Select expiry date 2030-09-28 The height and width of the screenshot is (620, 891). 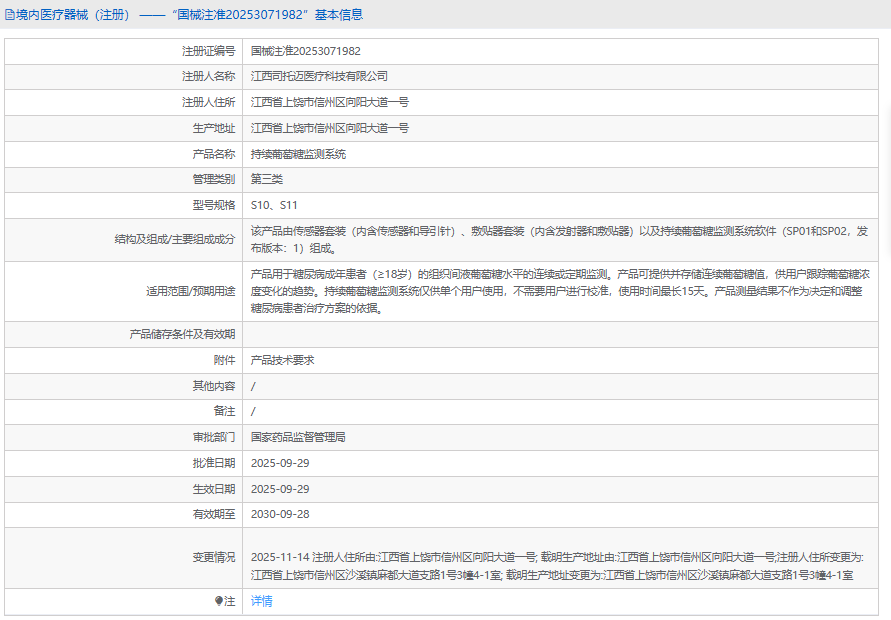(280, 514)
